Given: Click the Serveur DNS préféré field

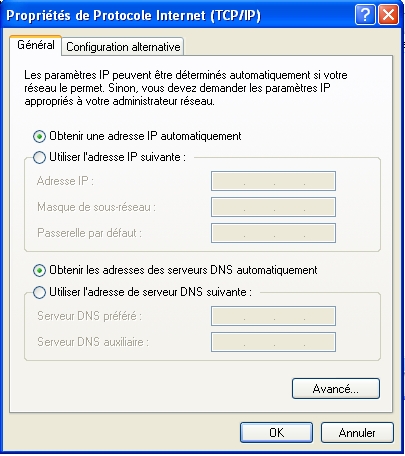Looking at the screenshot, I should pyautogui.click(x=273, y=316).
